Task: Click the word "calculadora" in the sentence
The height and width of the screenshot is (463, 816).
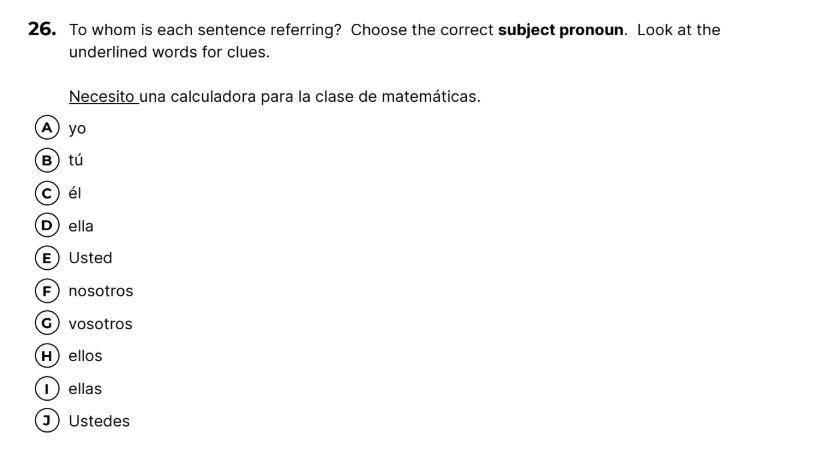Action: (x=211, y=97)
